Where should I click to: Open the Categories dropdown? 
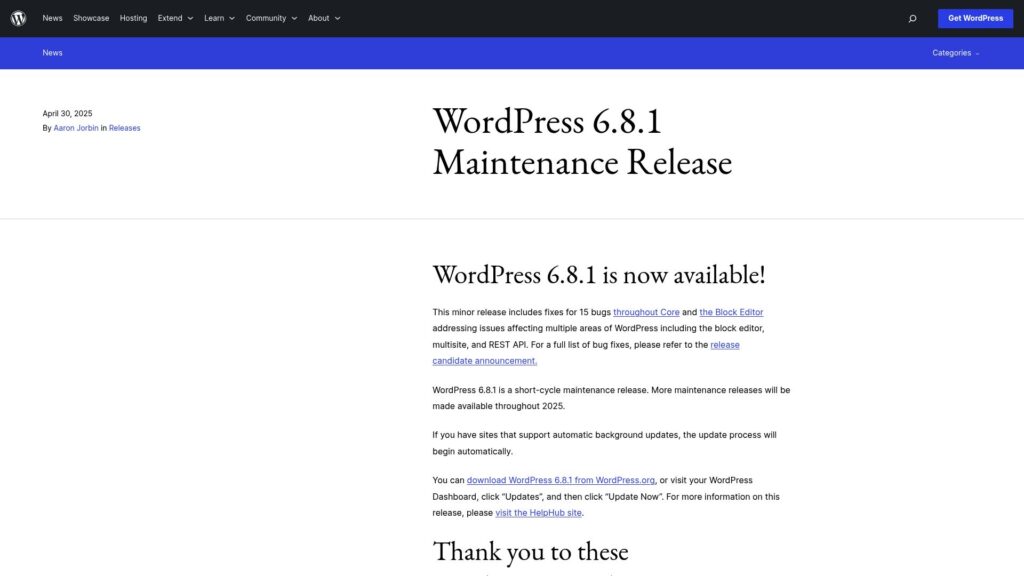[x=955, y=53]
